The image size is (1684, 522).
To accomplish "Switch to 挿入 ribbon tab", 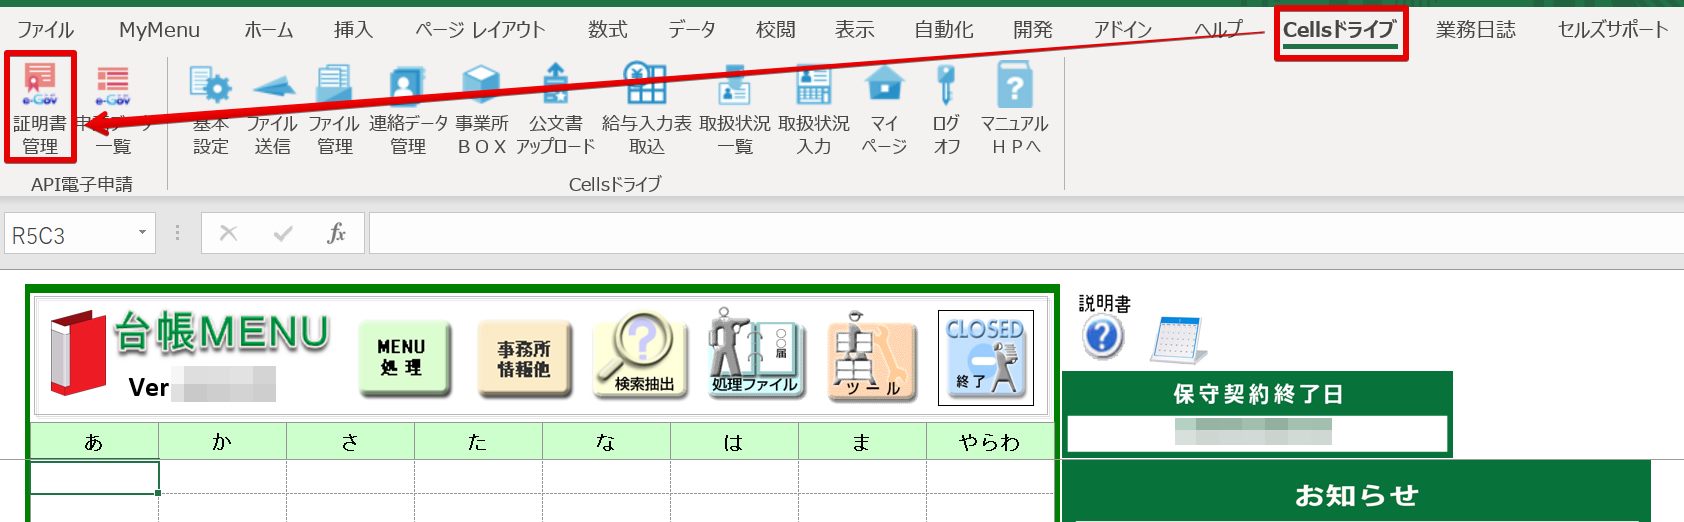I will pos(353,30).
